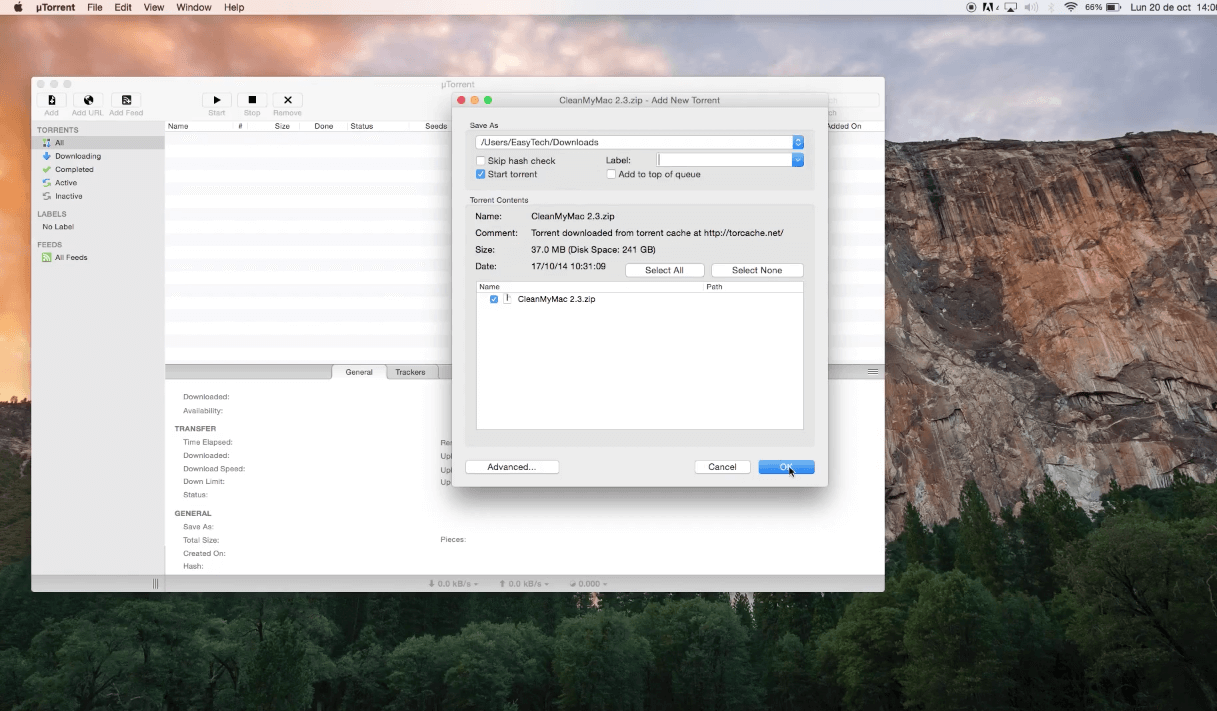The image size is (1217, 711).
Task: Enable Add to top of queue
Action: point(611,174)
